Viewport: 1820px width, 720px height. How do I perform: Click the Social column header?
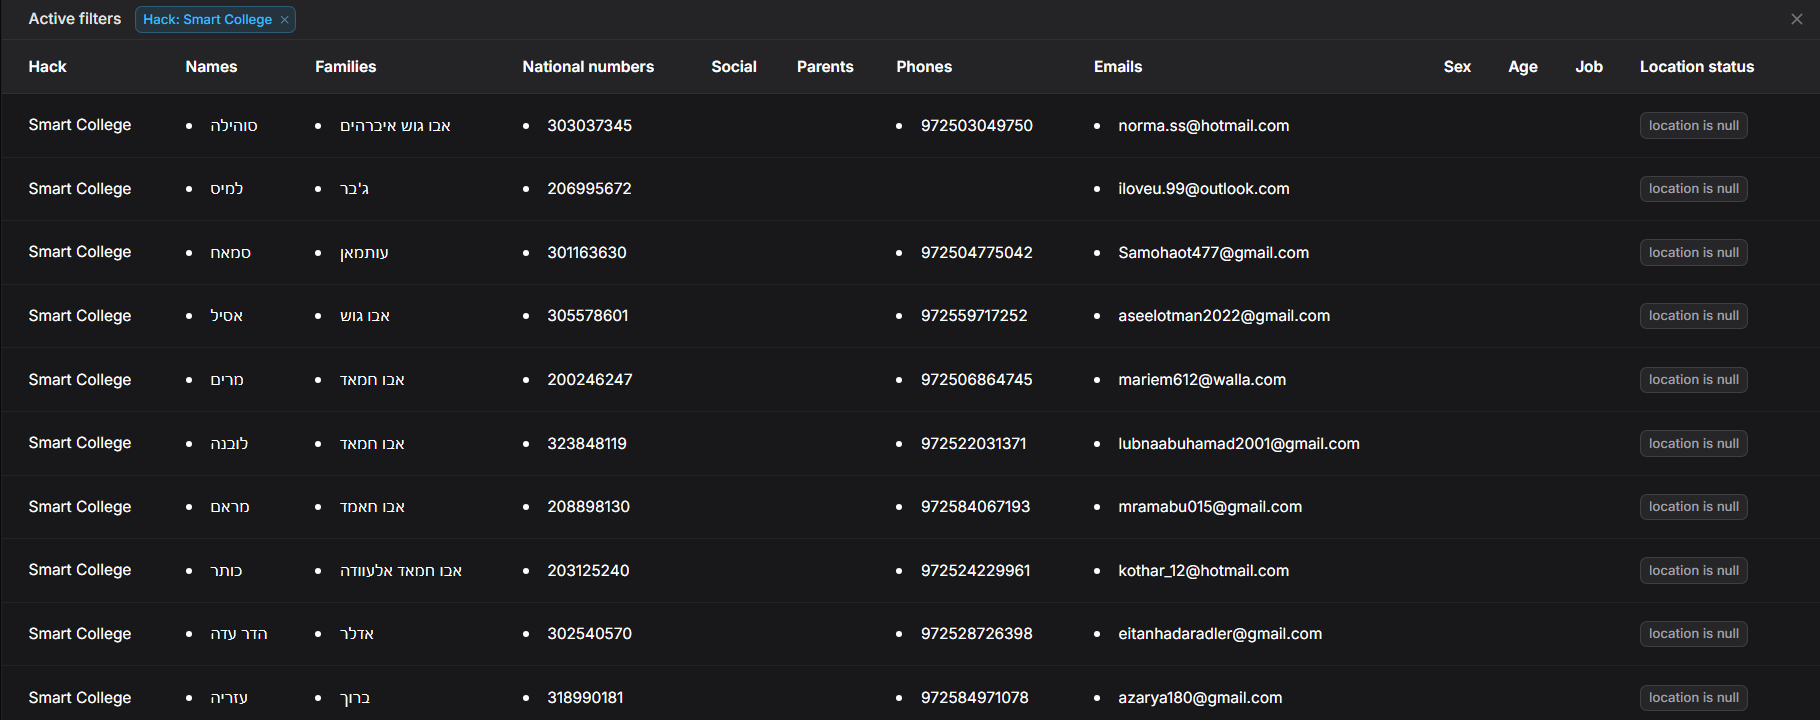tap(733, 67)
